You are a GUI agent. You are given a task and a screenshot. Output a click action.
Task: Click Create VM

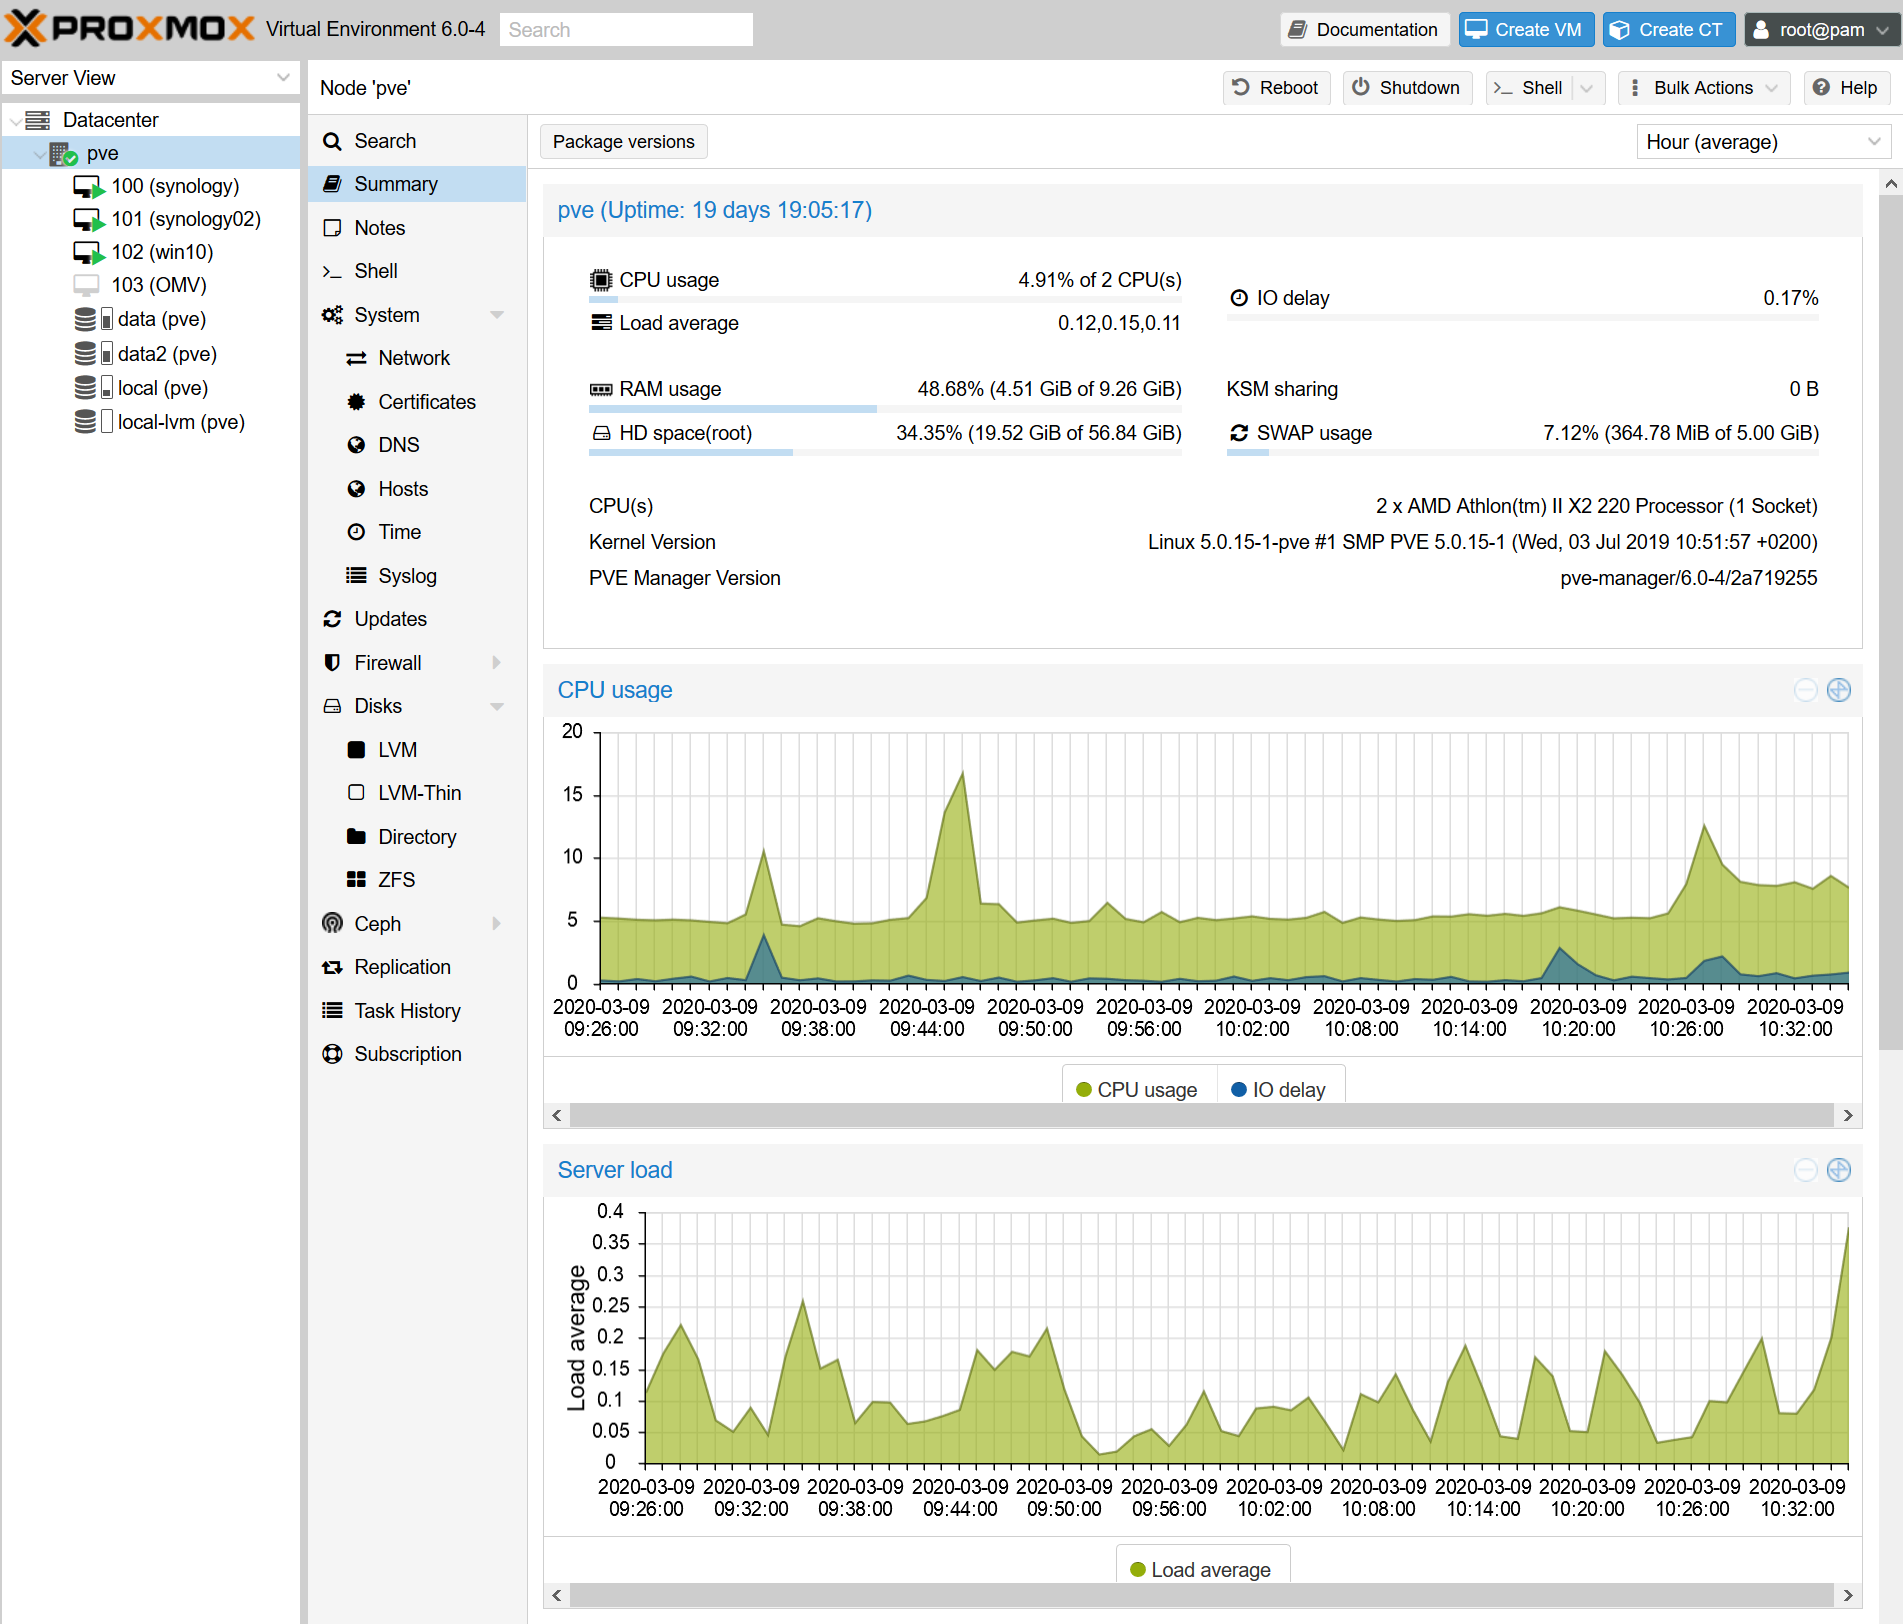(1526, 30)
